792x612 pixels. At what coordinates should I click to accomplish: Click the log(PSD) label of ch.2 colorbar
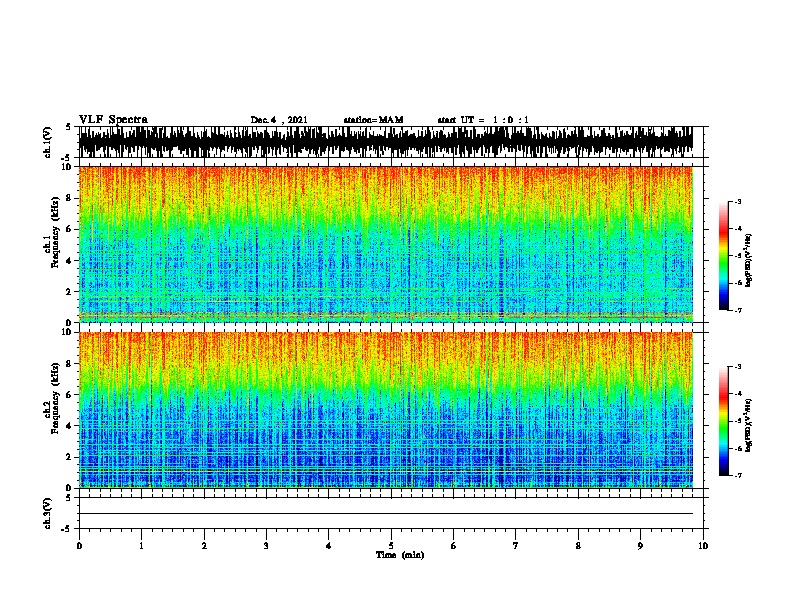(748, 425)
